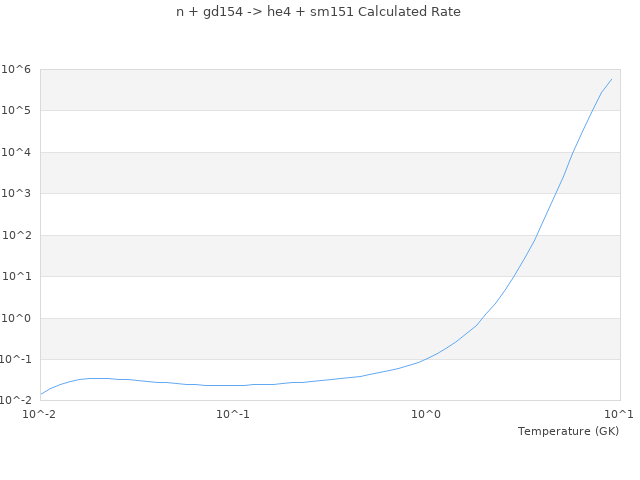Click the 10^2 y-axis tick label
Screen dimensions: 640x480
(x=16, y=235)
